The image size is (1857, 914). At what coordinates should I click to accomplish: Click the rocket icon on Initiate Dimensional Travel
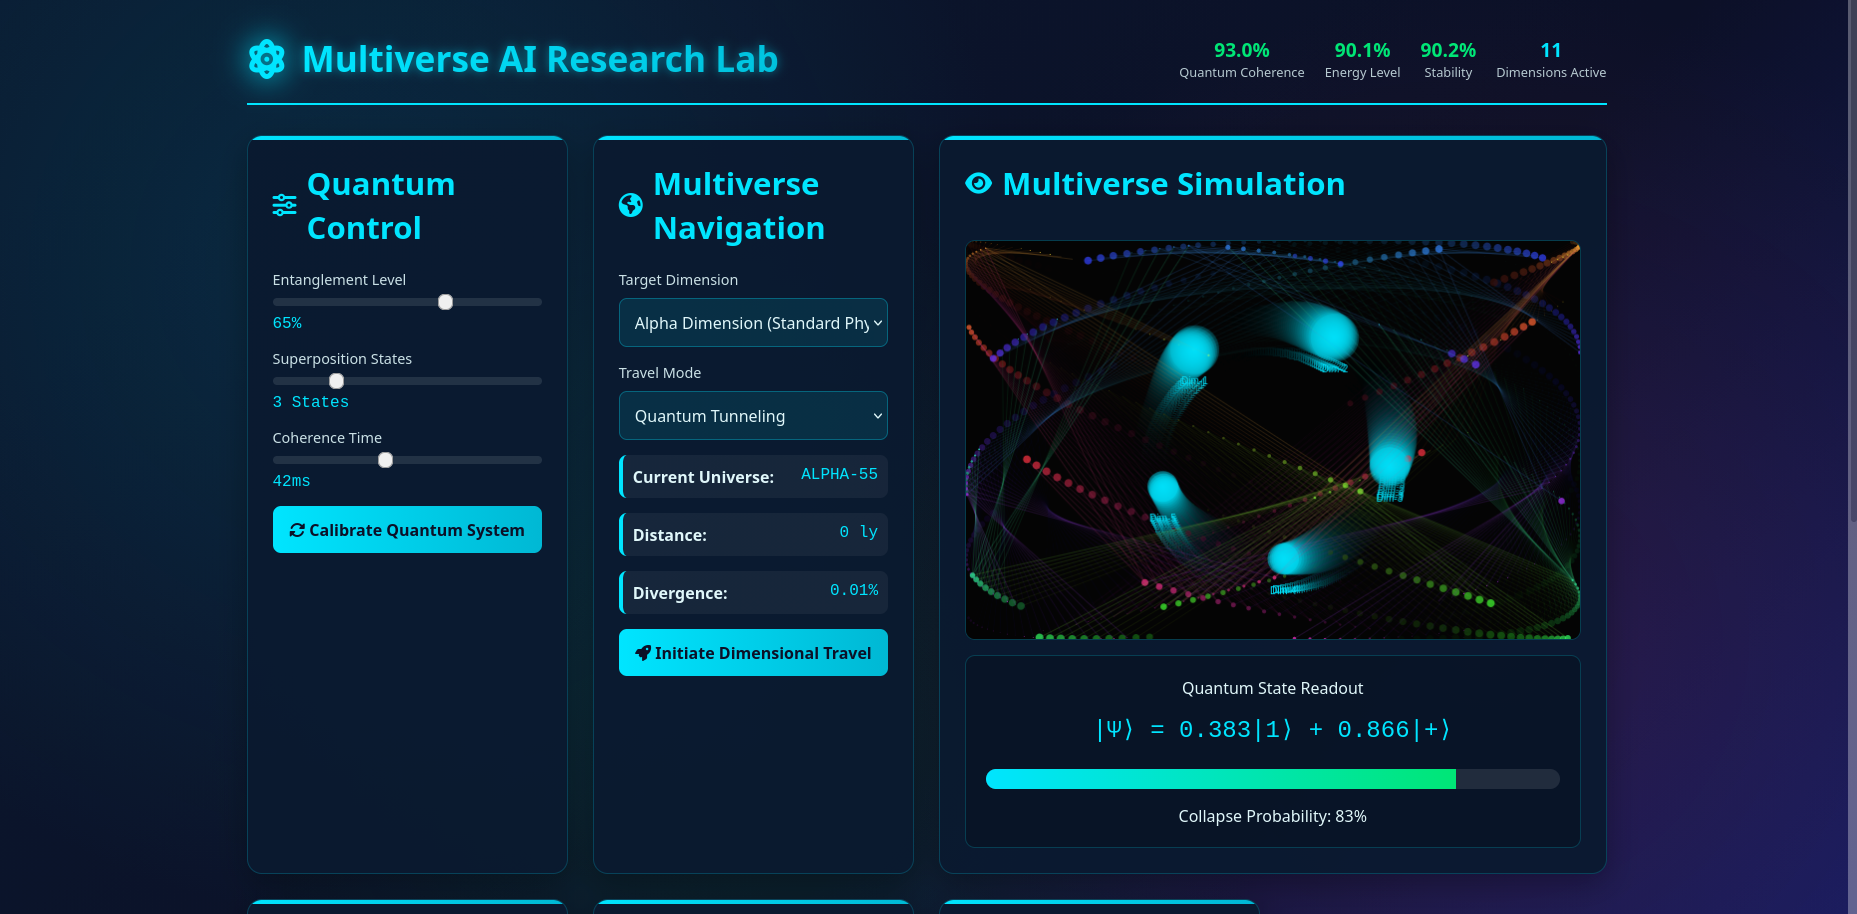pyautogui.click(x=642, y=652)
